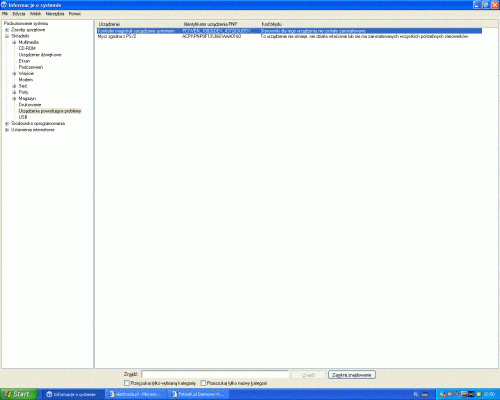The height and width of the screenshot is (400, 500).
Task: Check Przeszukaj tylko nazwy kategorii checkbox
Action: (x=203, y=383)
